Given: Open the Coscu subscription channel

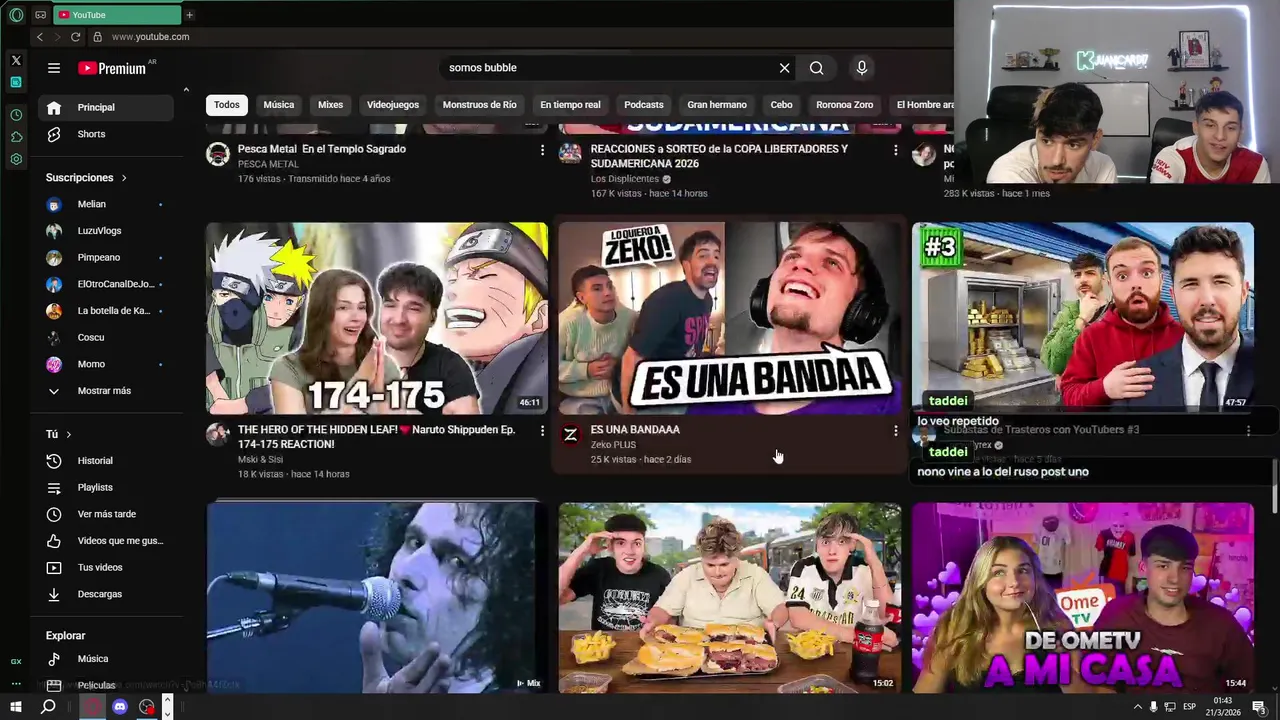Looking at the screenshot, I should (106, 338).
